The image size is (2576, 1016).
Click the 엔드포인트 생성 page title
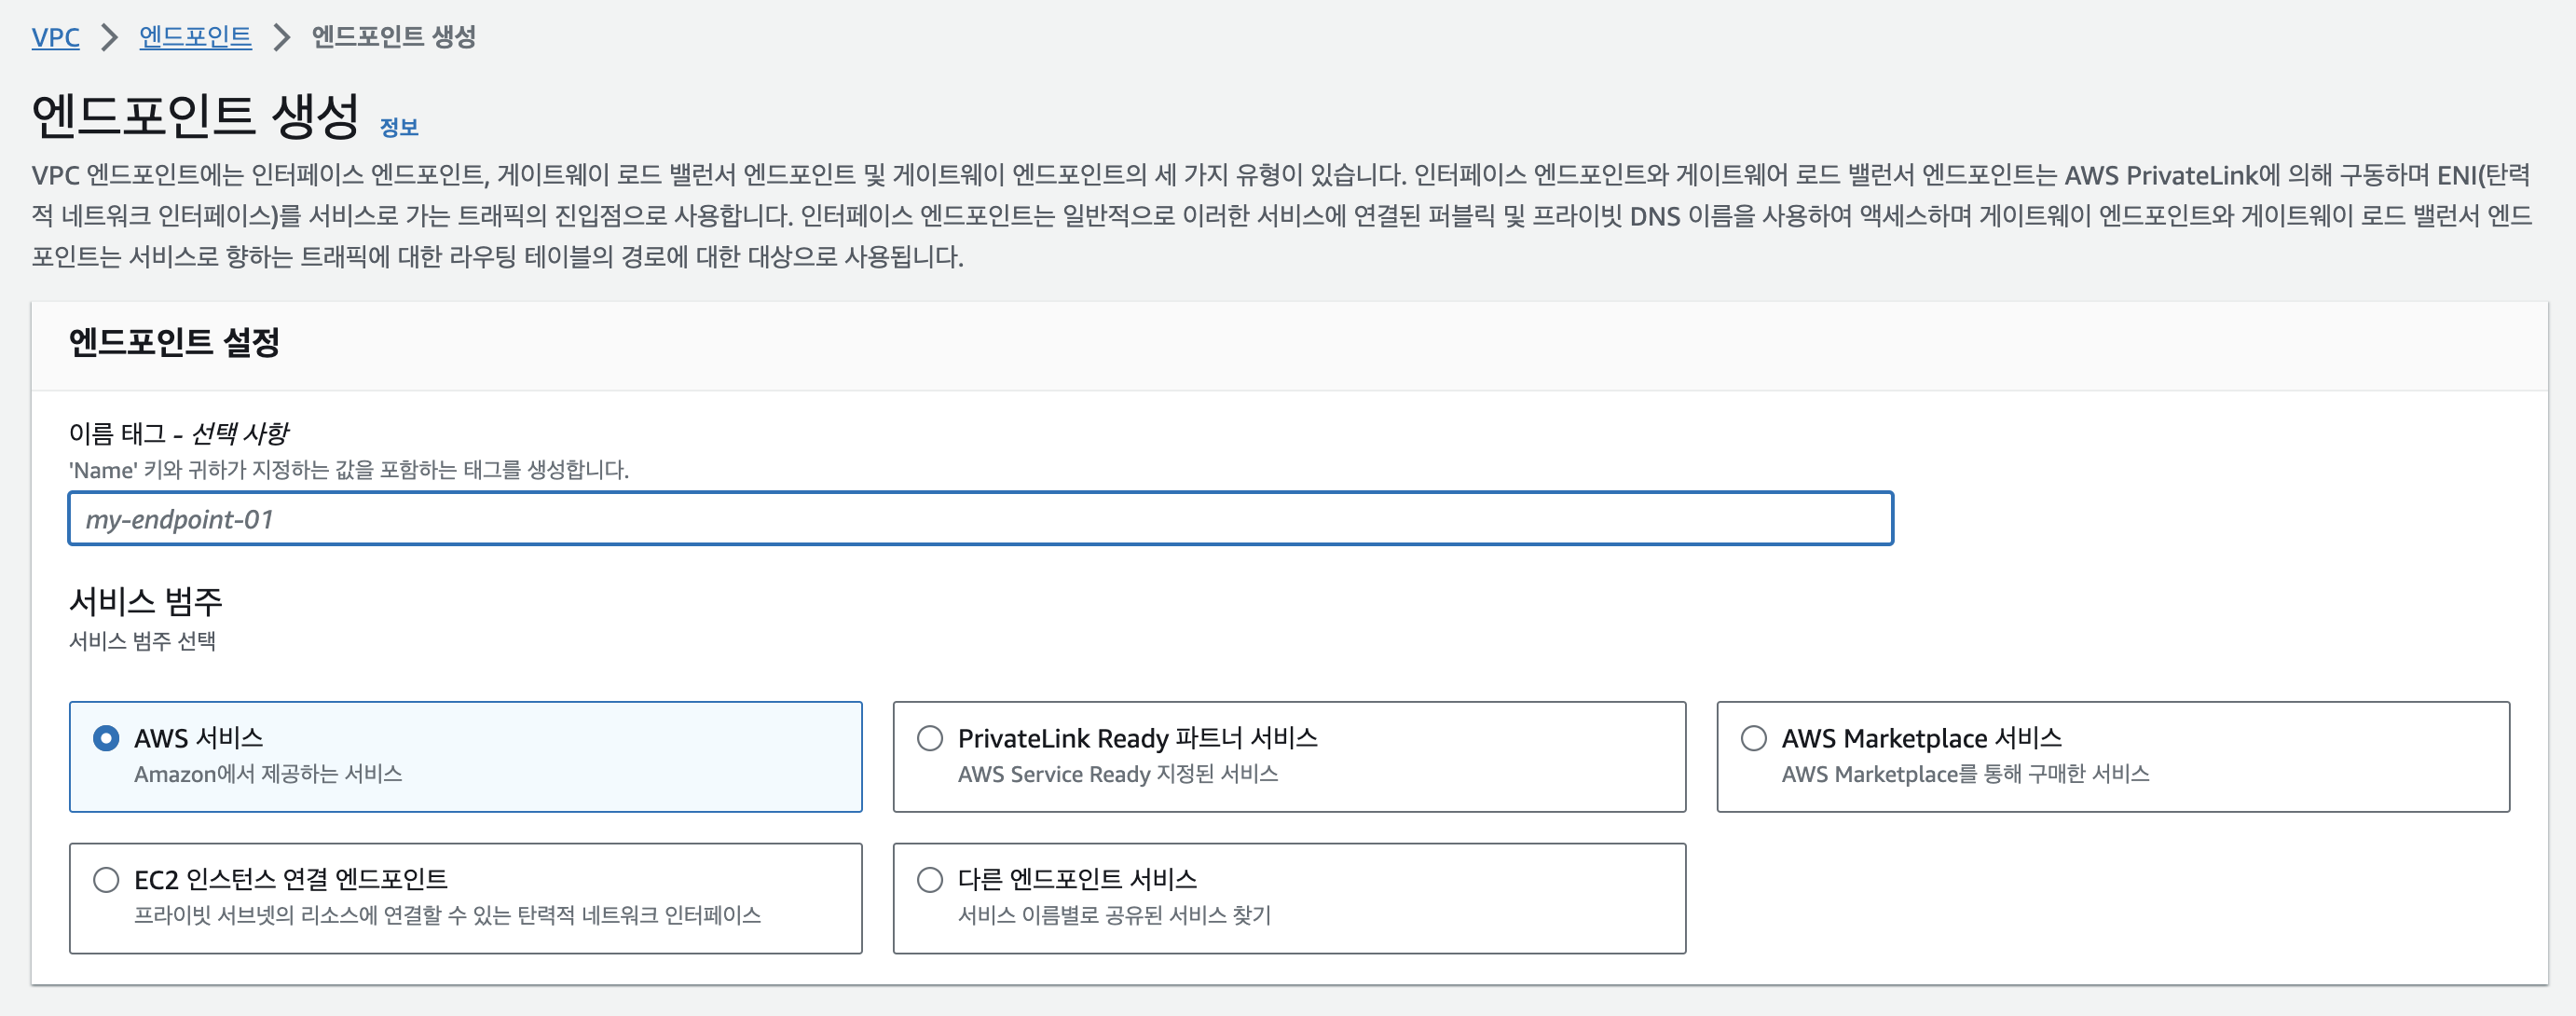click(x=195, y=115)
